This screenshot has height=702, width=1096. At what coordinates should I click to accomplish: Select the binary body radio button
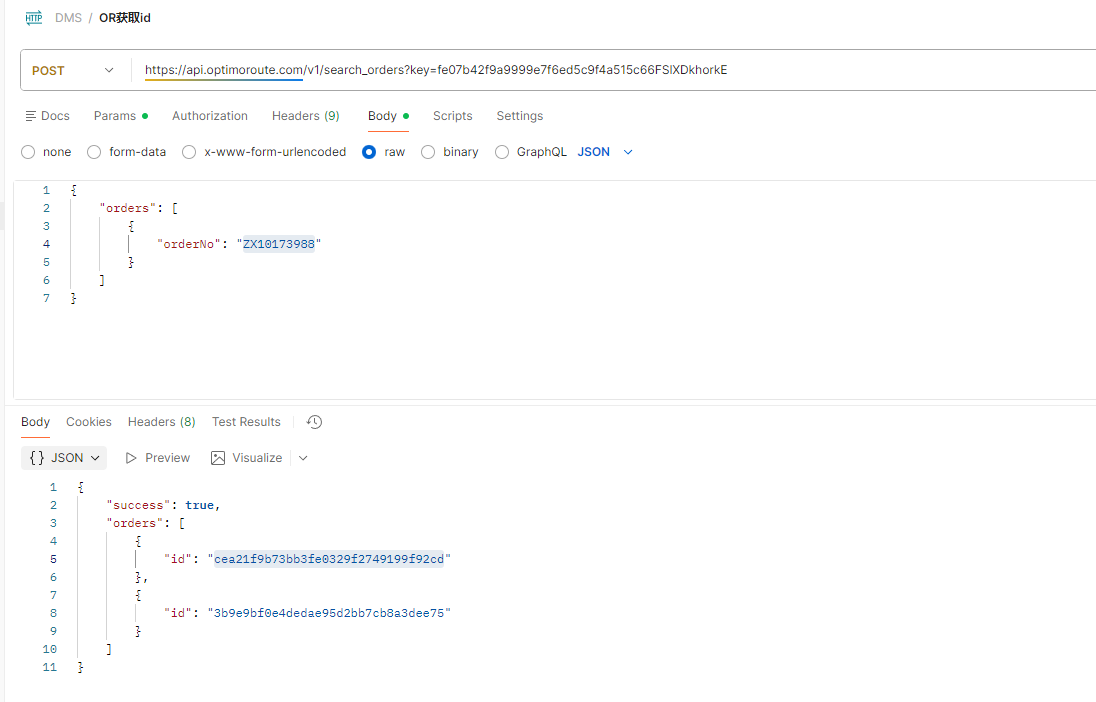tap(428, 152)
